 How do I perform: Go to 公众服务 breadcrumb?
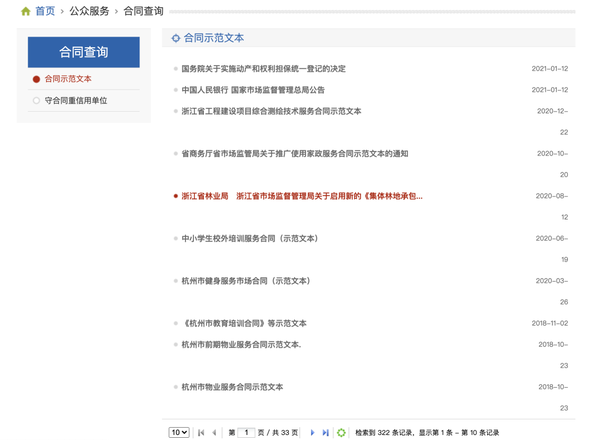coord(89,11)
